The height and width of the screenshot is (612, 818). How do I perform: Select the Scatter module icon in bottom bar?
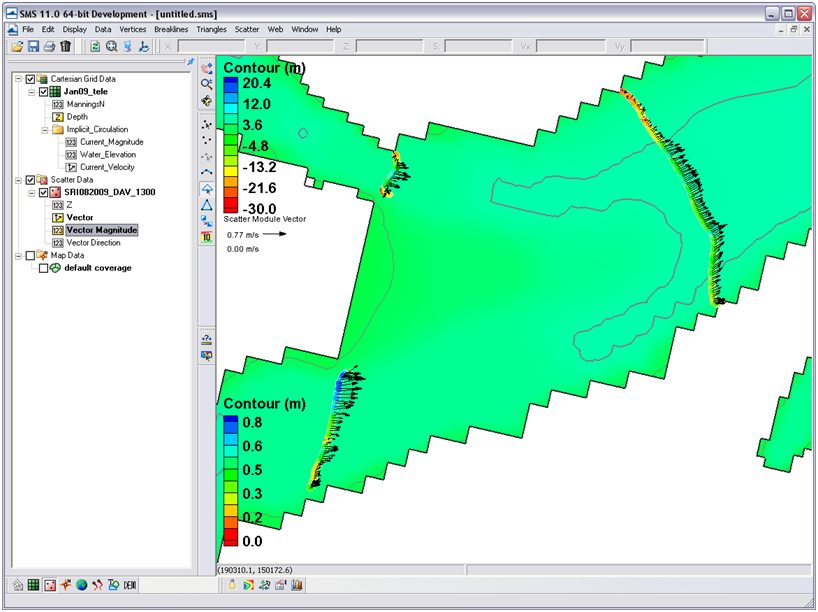coord(50,585)
